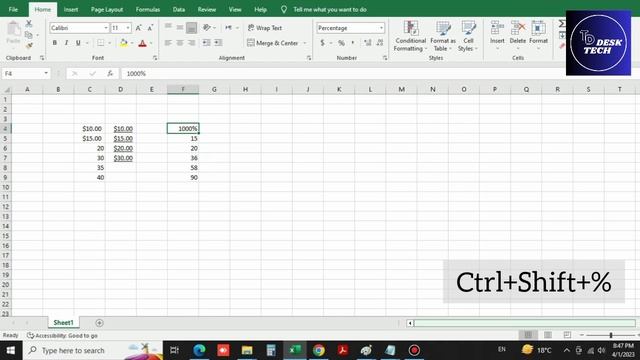Expand Merge & Center options arrow

304,43
